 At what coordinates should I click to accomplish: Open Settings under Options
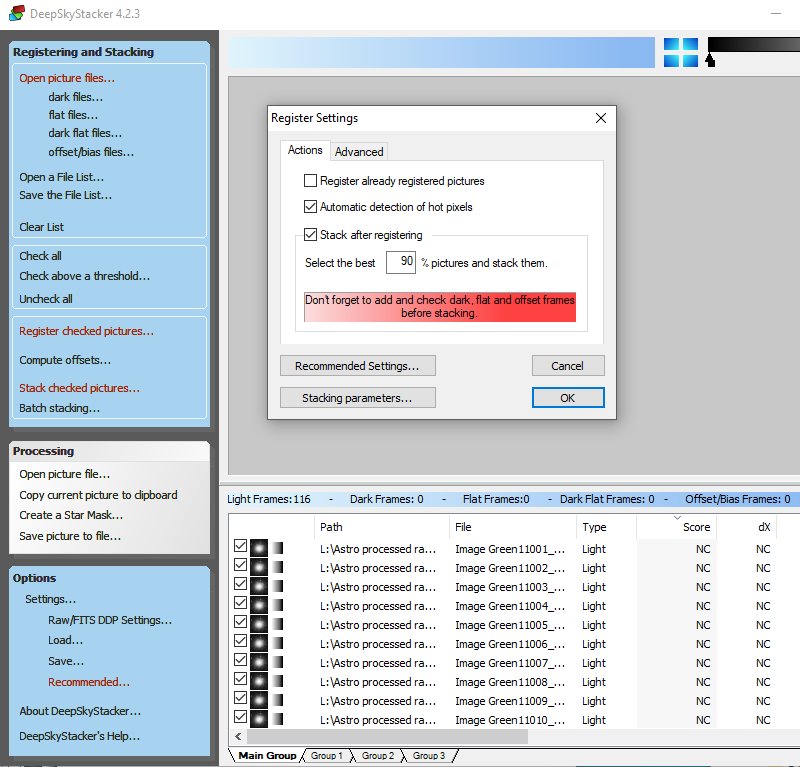pos(51,599)
